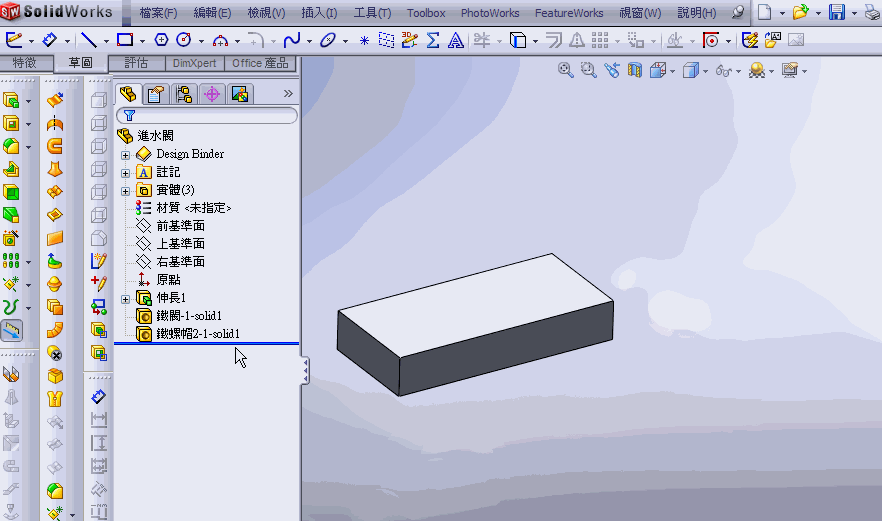Switch to the 特徵 features tab

(25, 63)
